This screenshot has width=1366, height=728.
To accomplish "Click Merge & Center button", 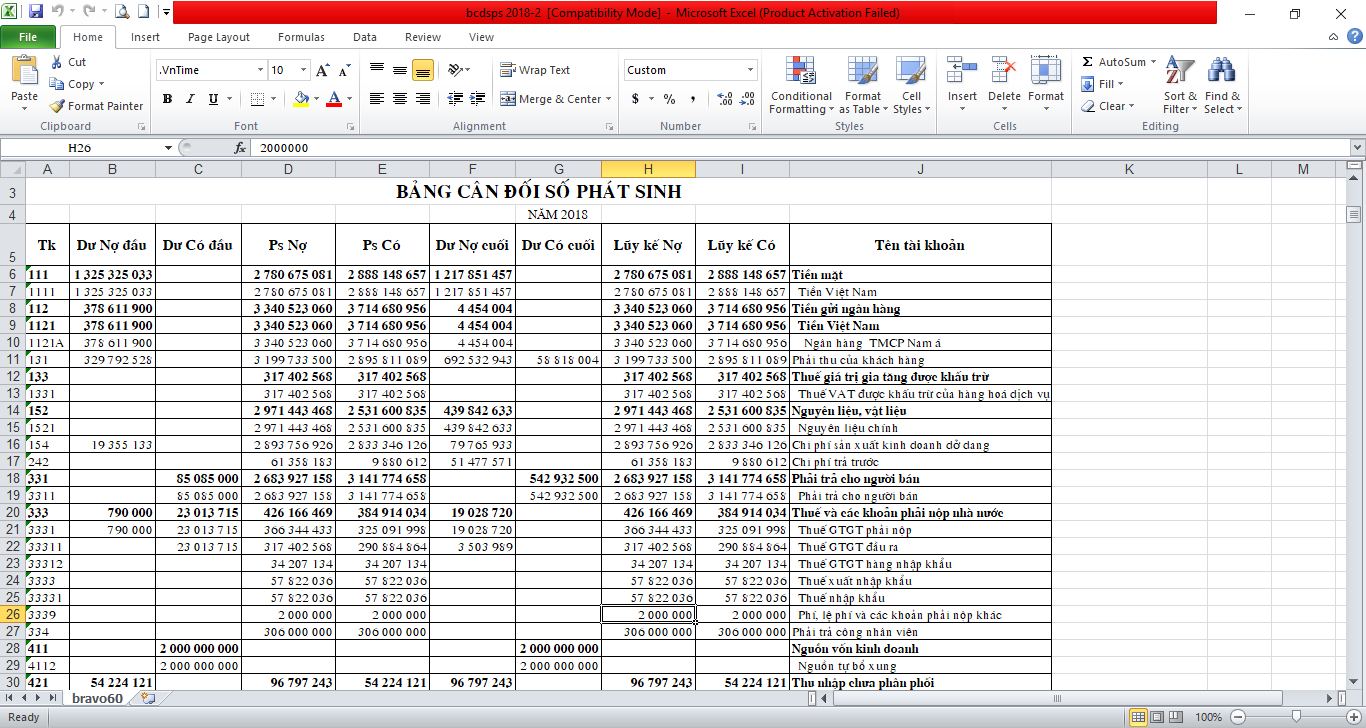I will tap(552, 99).
